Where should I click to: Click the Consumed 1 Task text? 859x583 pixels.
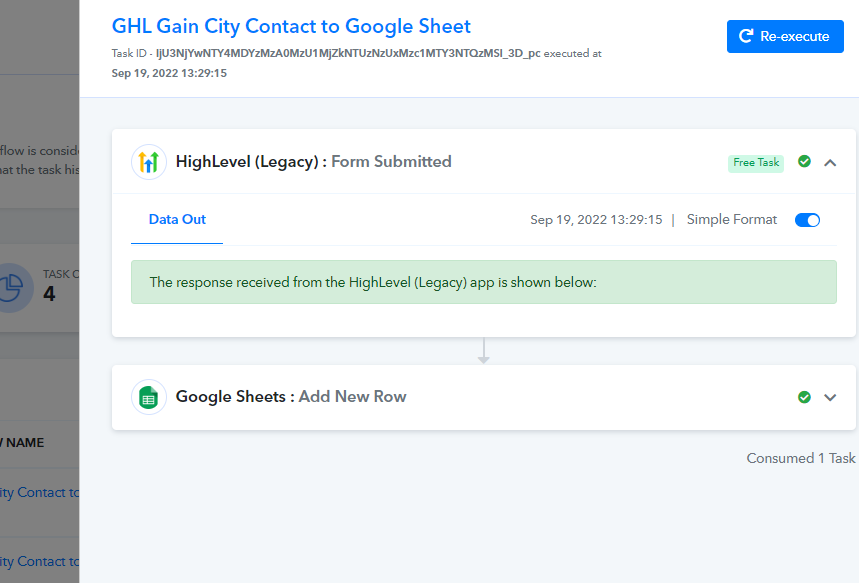pyautogui.click(x=801, y=458)
